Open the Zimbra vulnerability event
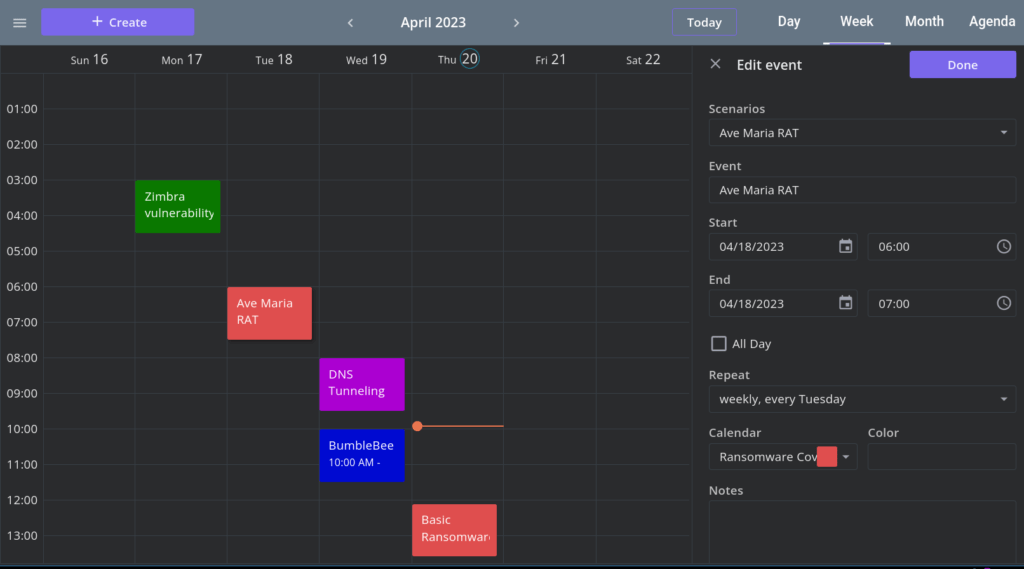This screenshot has height=569, width=1024. pyautogui.click(x=178, y=206)
